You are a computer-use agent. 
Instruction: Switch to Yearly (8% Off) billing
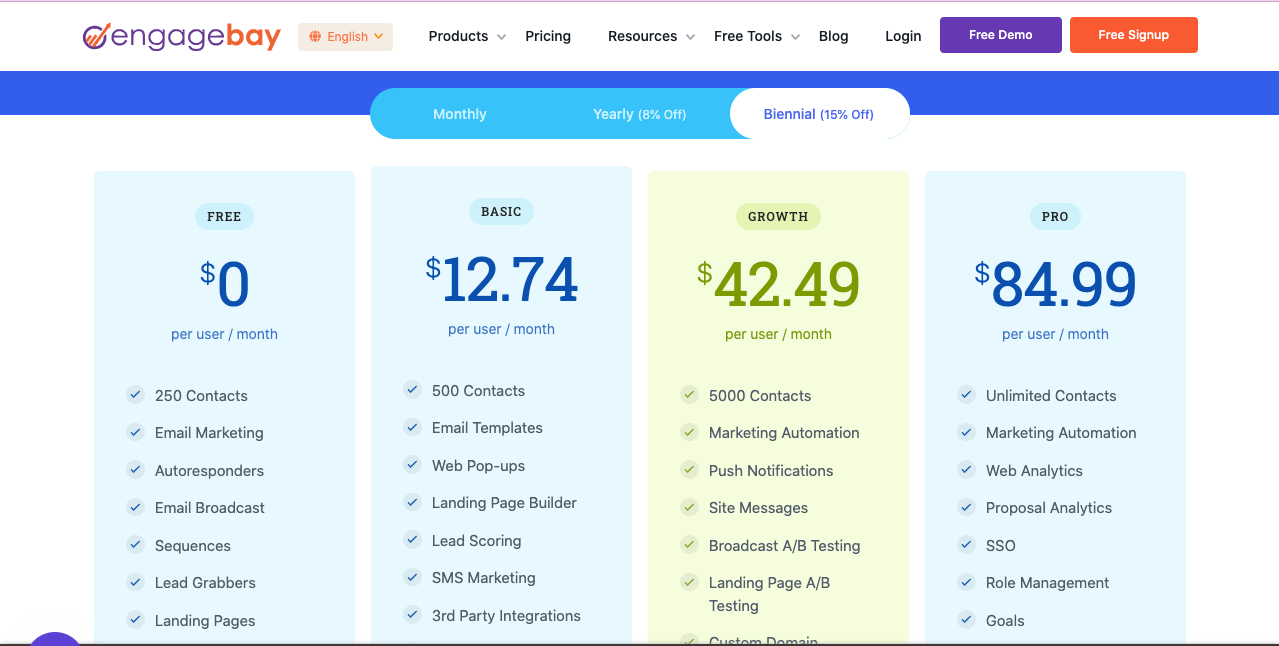(x=640, y=114)
